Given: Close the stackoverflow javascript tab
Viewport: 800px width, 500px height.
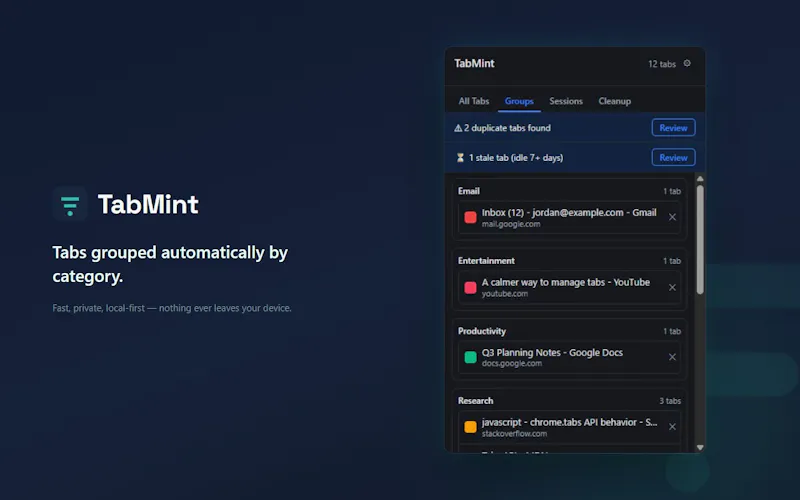Looking at the screenshot, I should pos(672,427).
